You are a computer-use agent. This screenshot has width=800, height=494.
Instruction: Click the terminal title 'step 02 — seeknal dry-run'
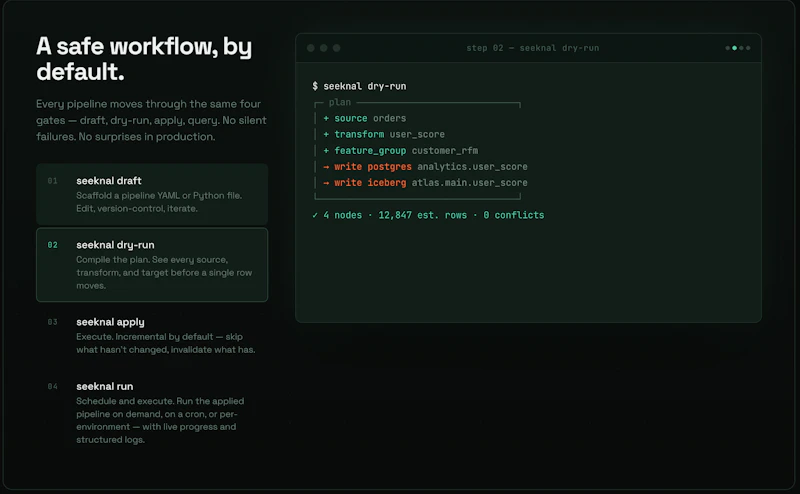click(533, 48)
